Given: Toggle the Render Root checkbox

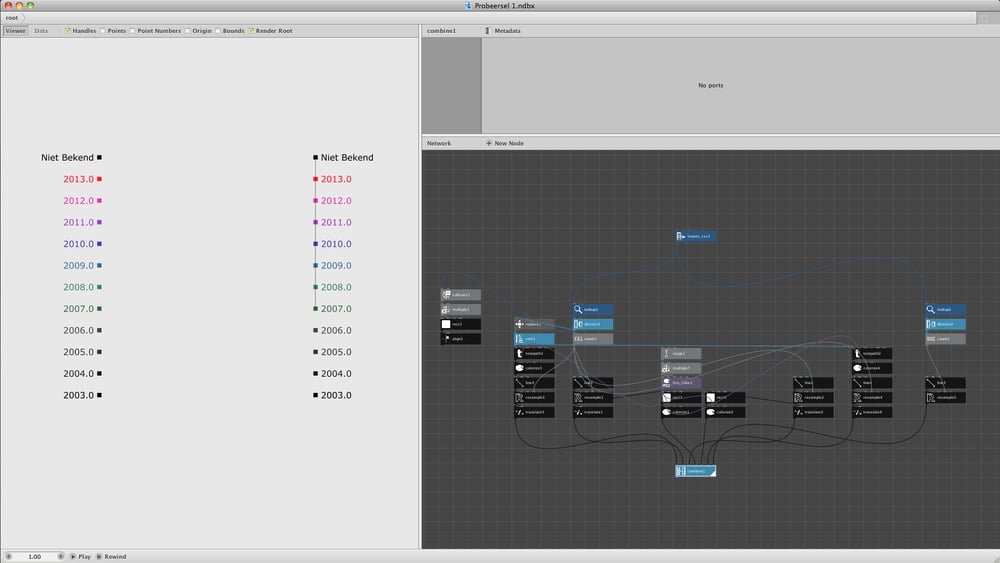Looking at the screenshot, I should tap(251, 31).
